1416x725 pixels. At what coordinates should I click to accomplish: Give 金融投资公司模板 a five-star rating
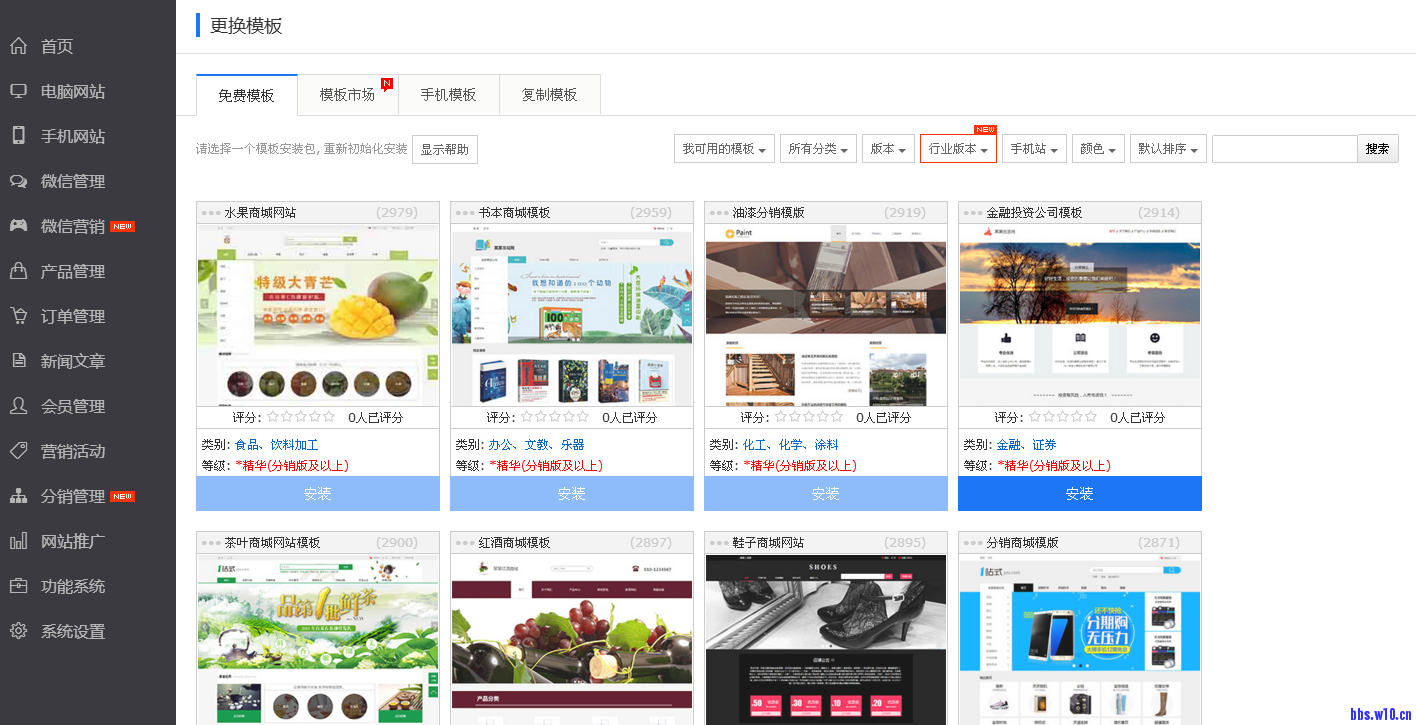tap(1090, 417)
